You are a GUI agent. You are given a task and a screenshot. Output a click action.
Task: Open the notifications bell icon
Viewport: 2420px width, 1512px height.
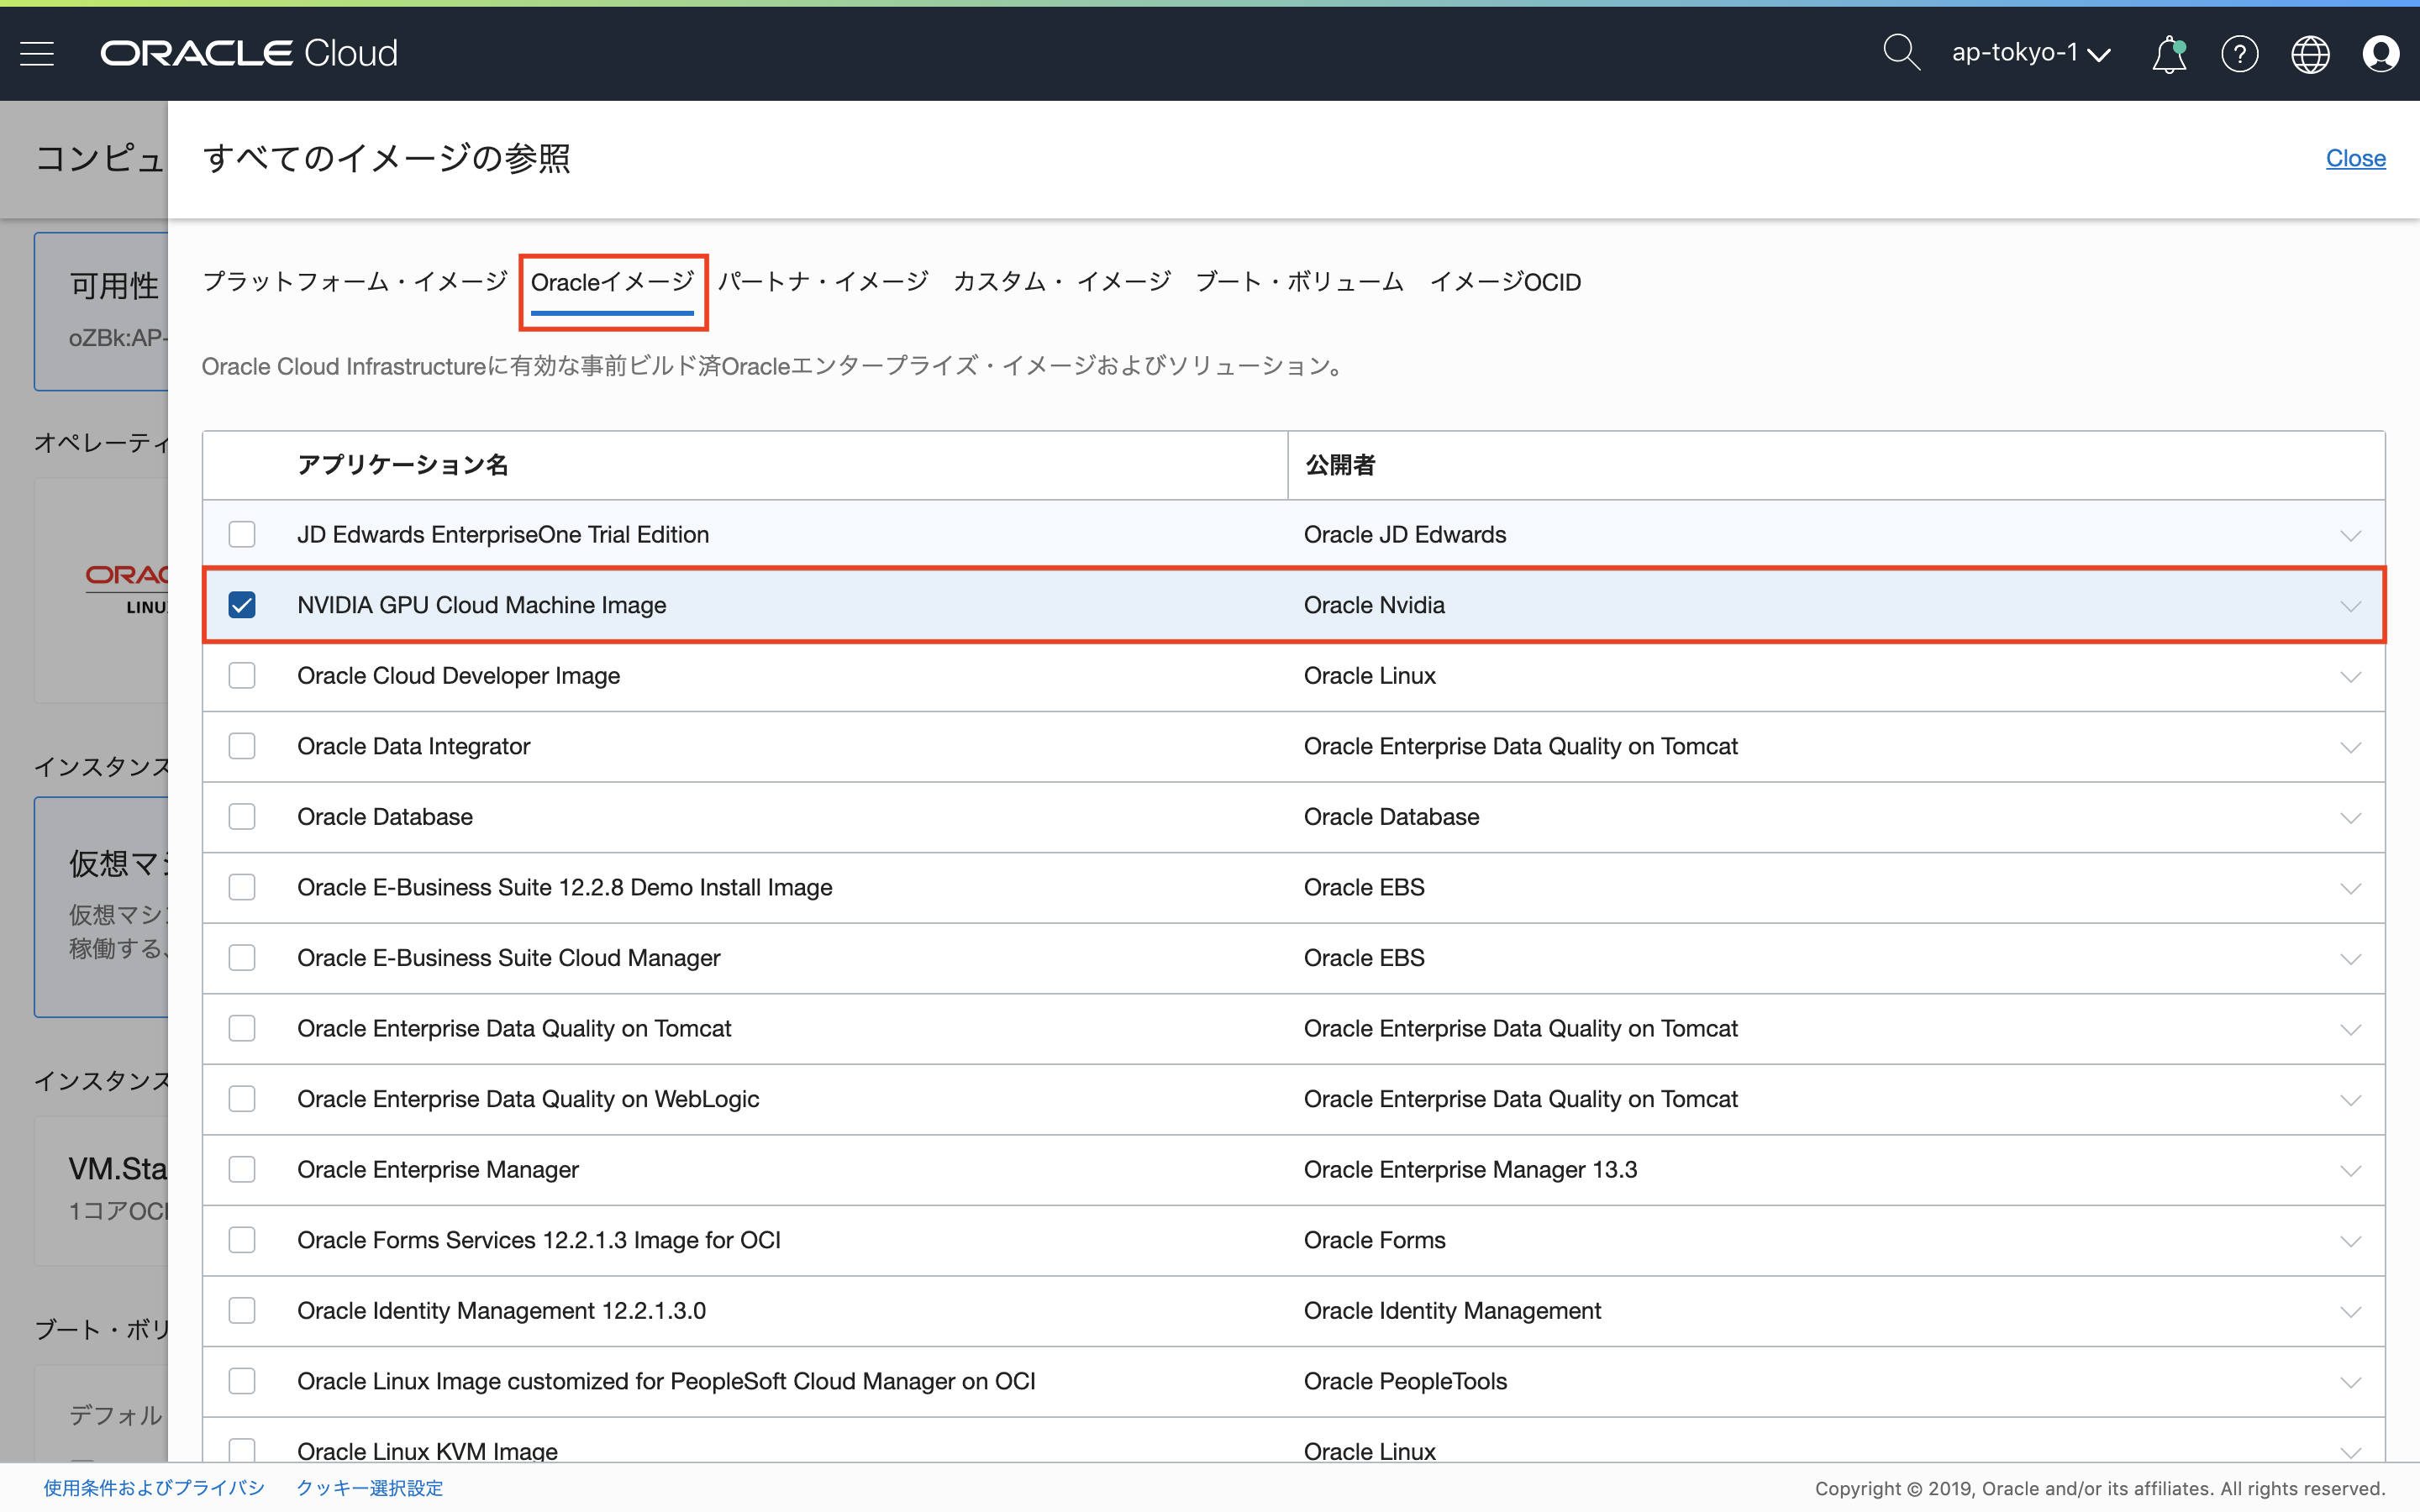(x=2168, y=54)
